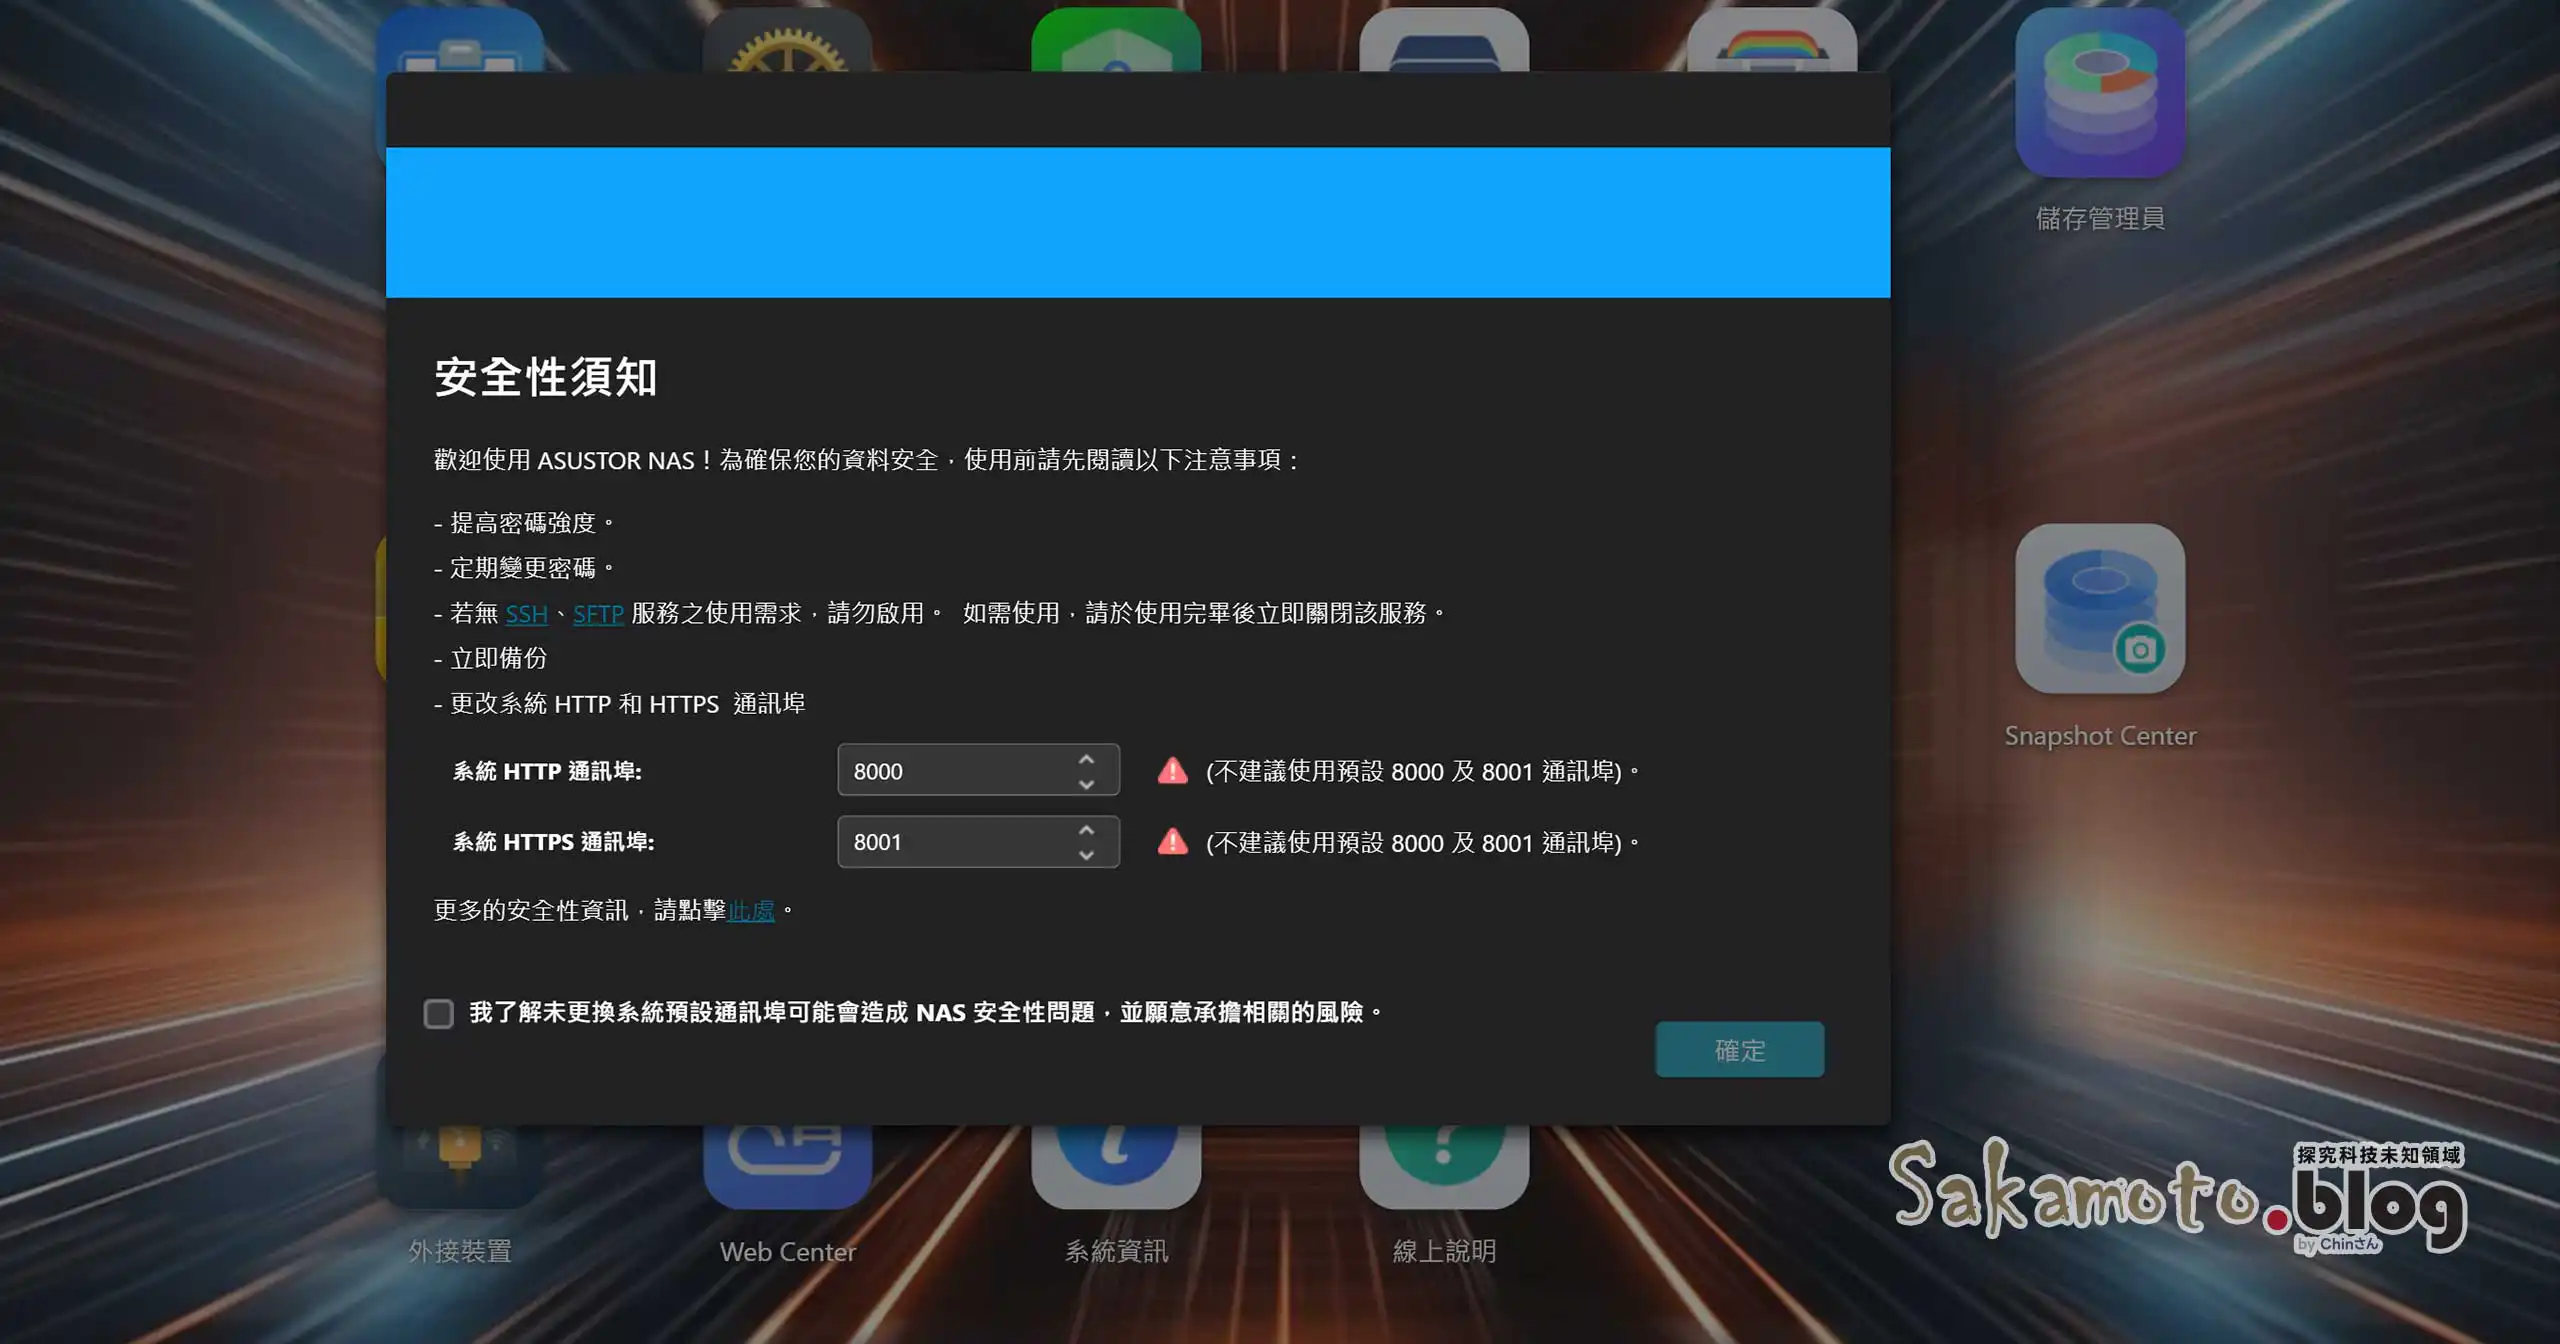Click 此處 for more security information
This screenshot has width=2560, height=1344.
coord(750,910)
